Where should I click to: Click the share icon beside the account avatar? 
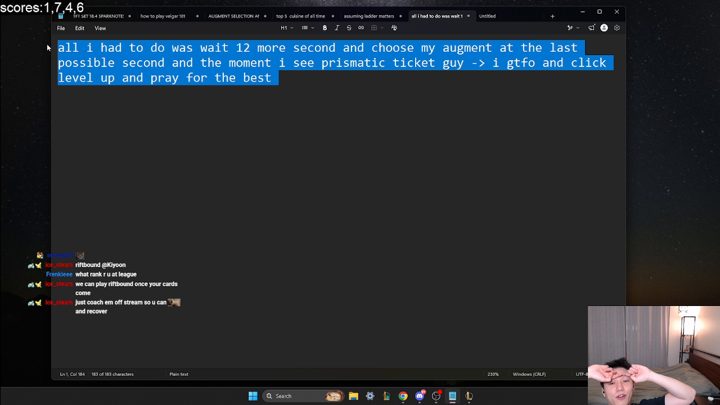591,28
